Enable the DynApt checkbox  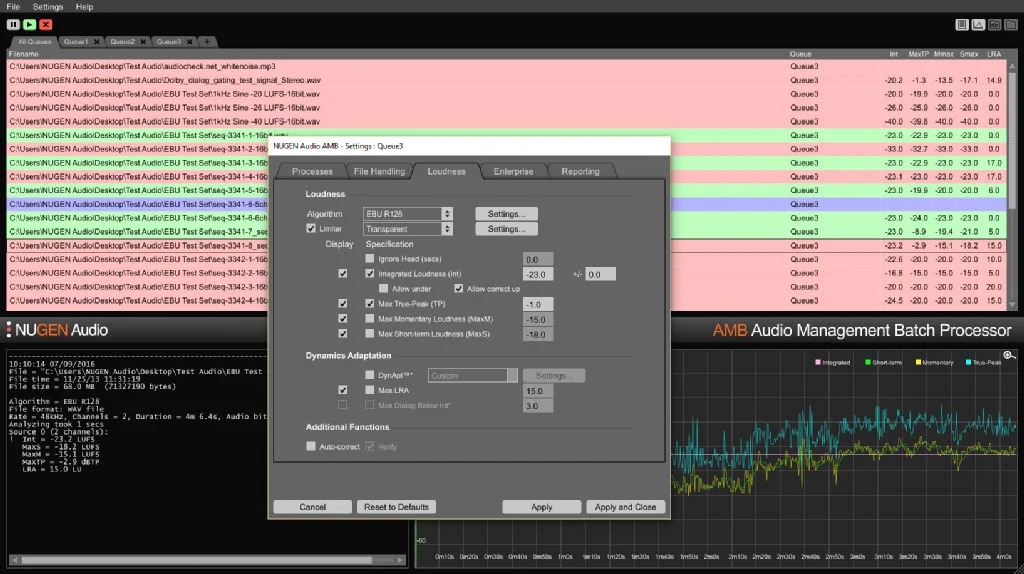click(370, 375)
